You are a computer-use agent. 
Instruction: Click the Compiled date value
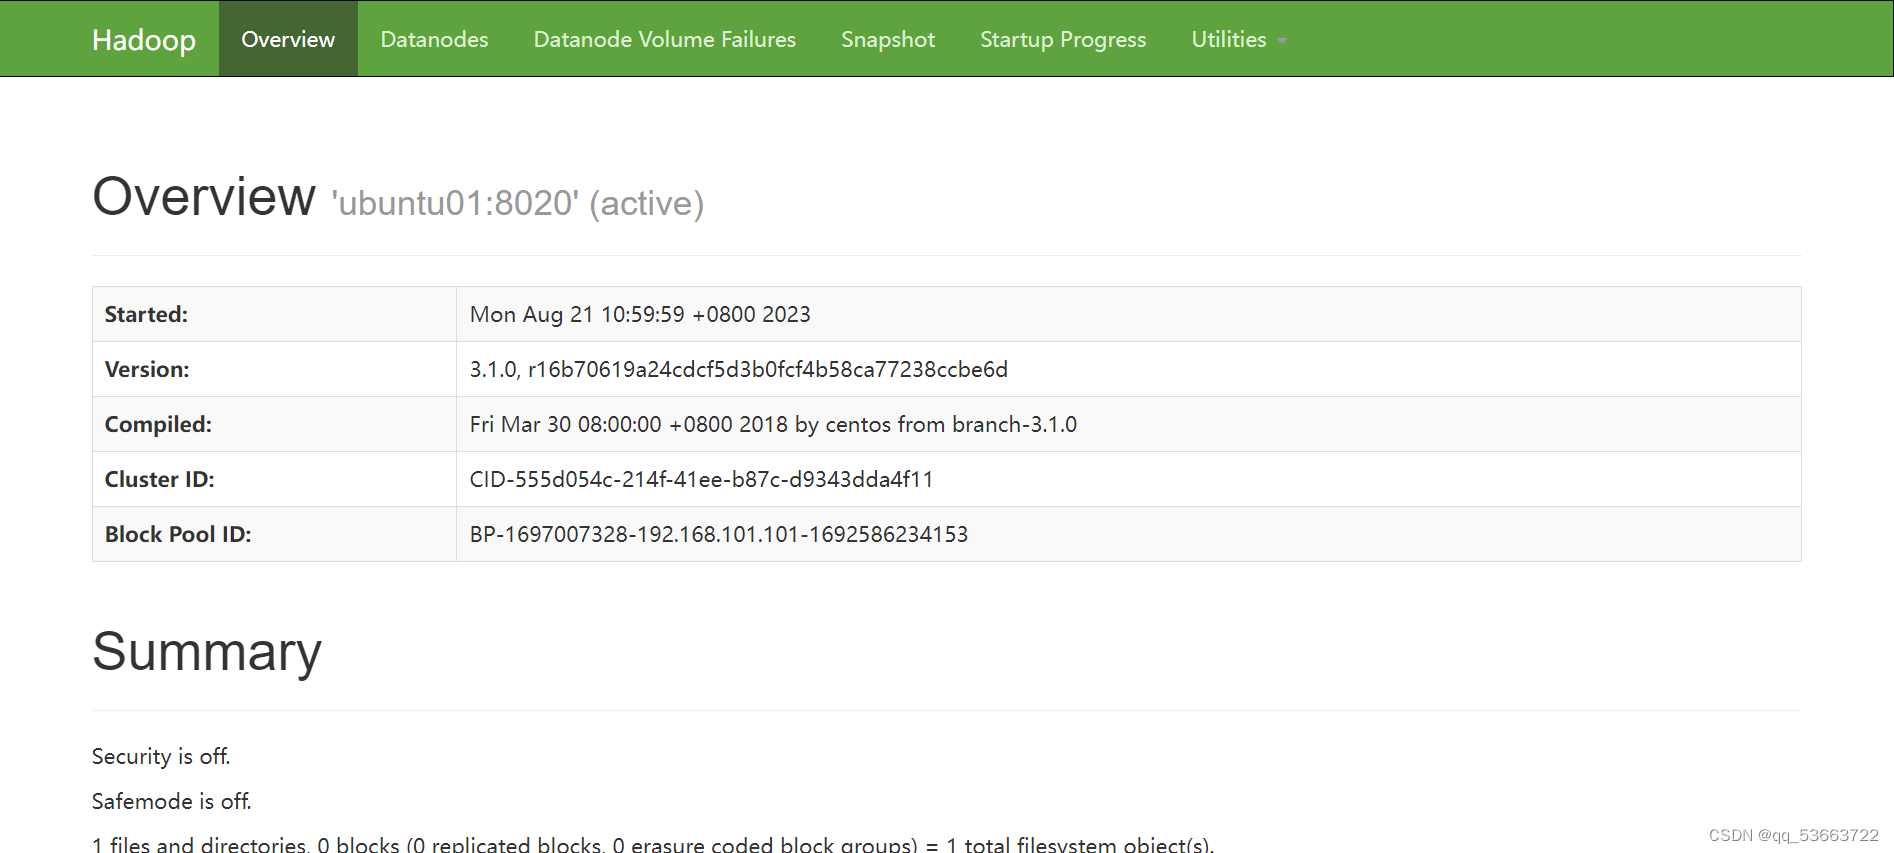(773, 424)
